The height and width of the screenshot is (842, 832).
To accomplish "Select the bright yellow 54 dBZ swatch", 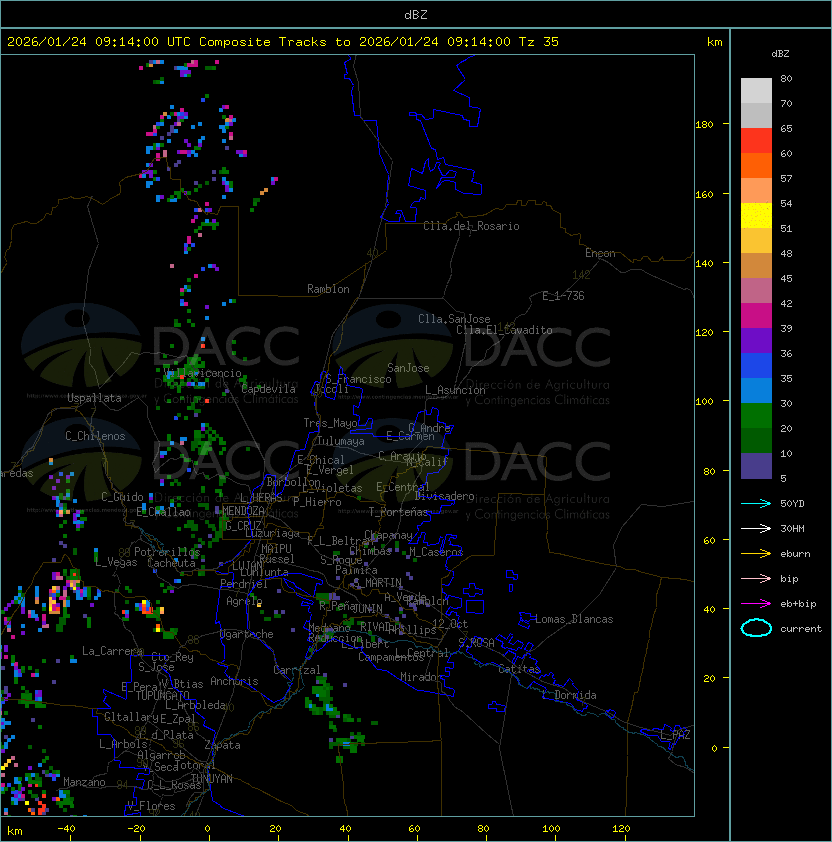I will (x=756, y=215).
